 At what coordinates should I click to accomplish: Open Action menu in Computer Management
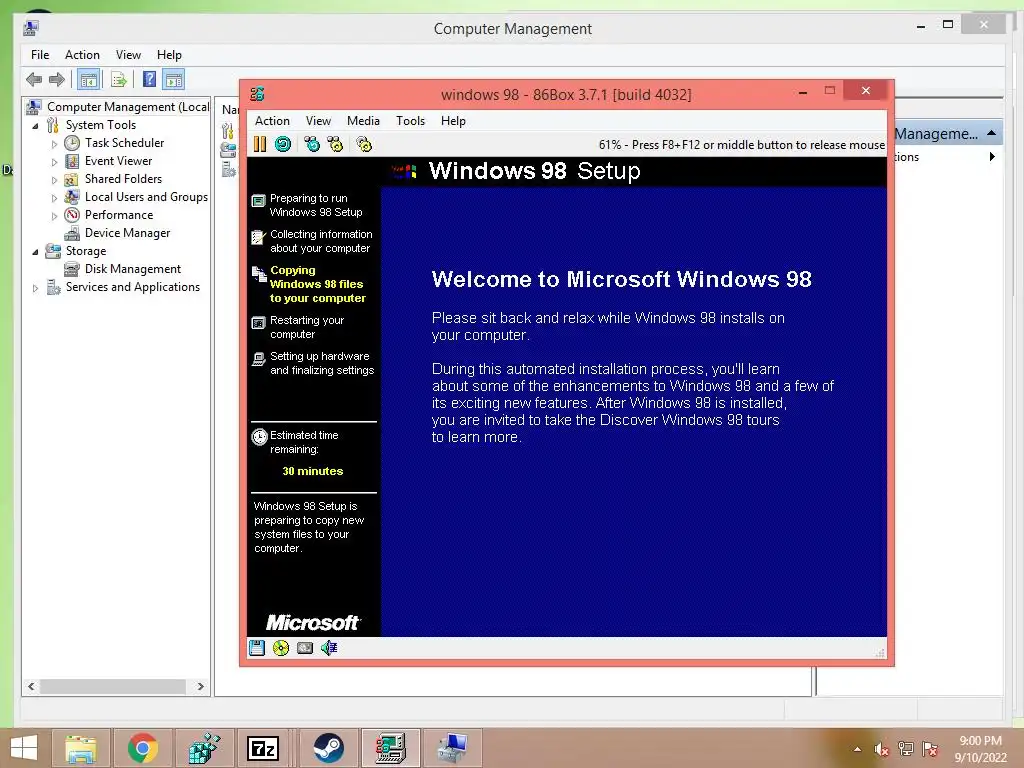(x=82, y=55)
